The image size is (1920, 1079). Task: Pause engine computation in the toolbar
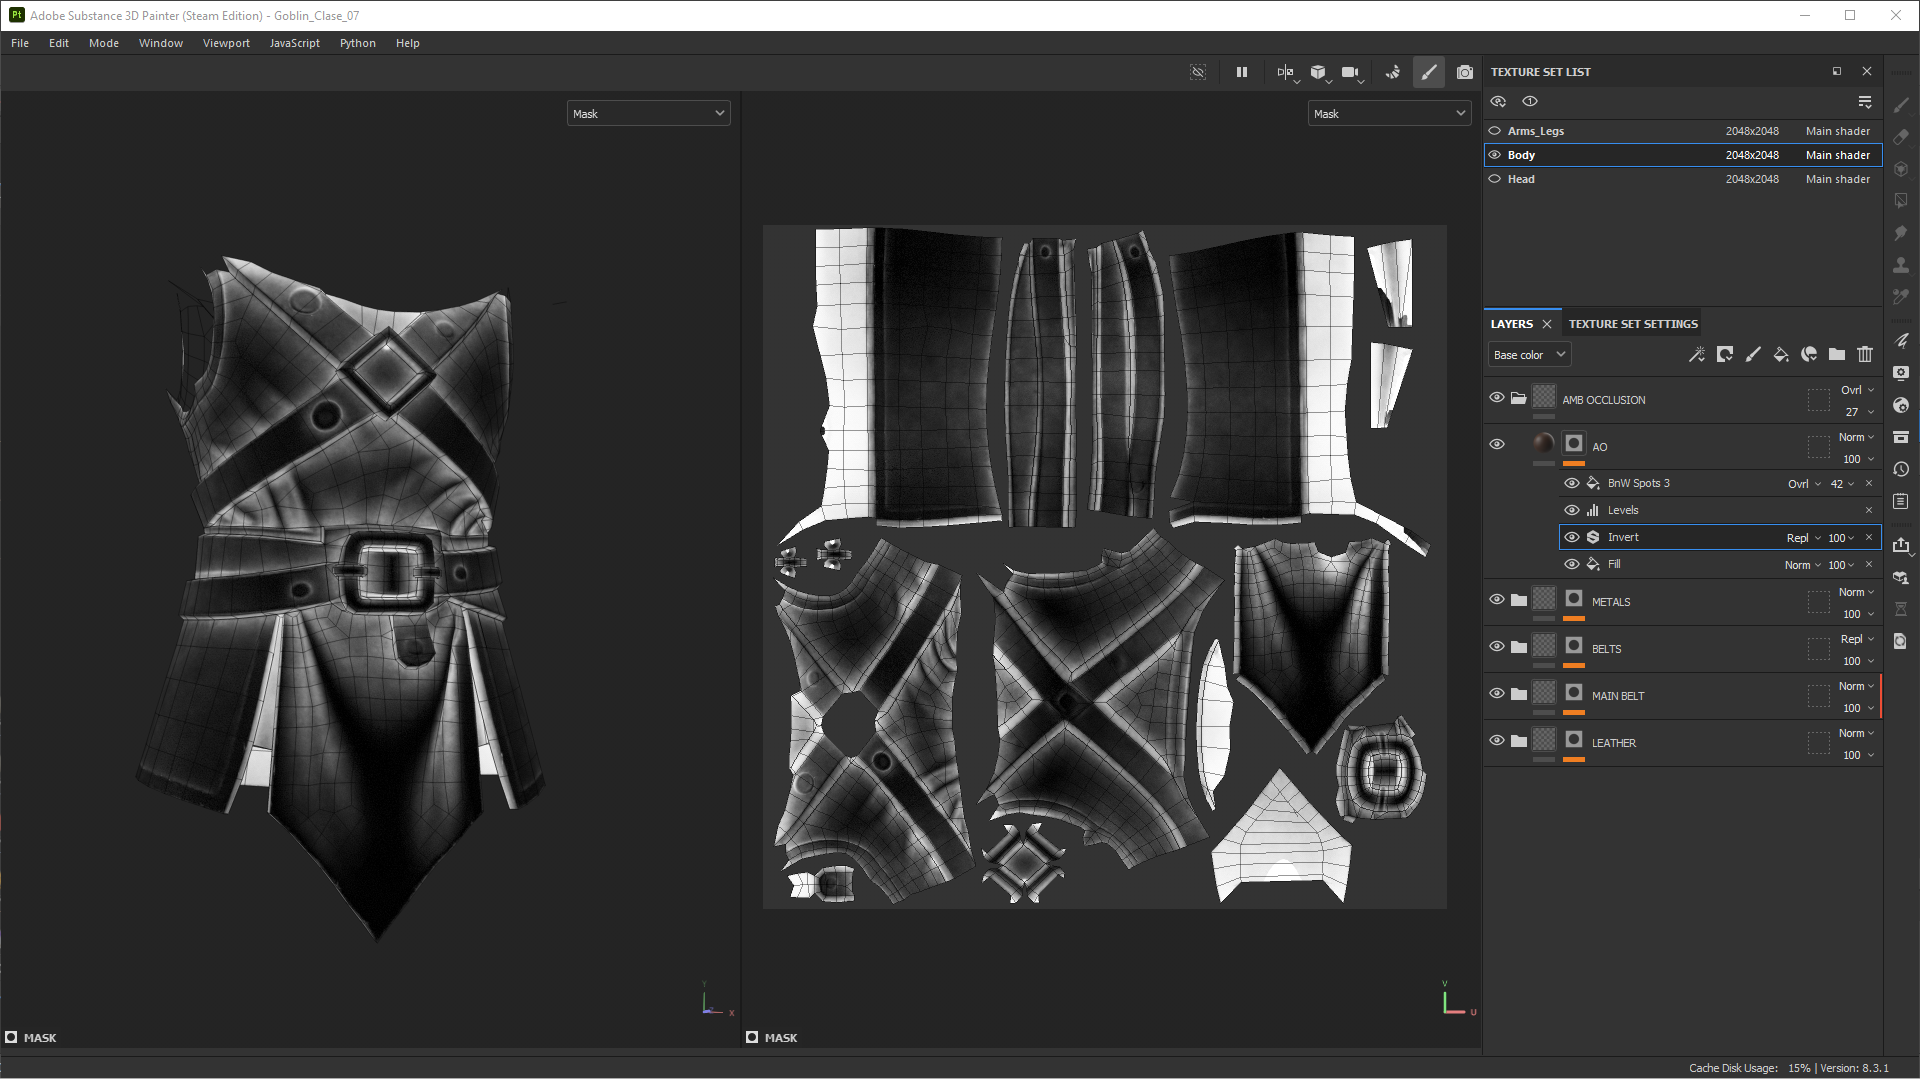[x=1242, y=72]
